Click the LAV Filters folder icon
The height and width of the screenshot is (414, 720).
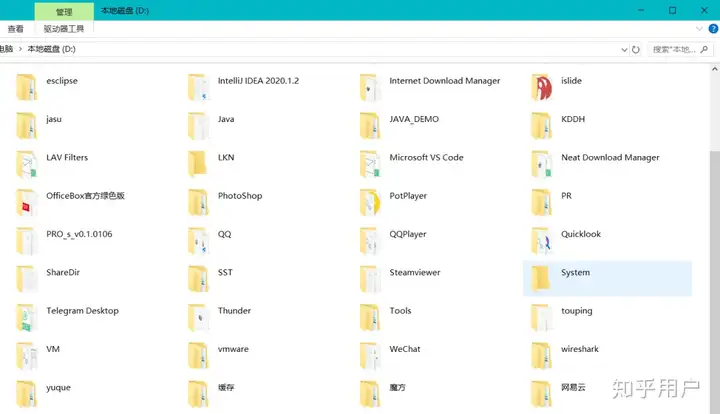[26, 164]
